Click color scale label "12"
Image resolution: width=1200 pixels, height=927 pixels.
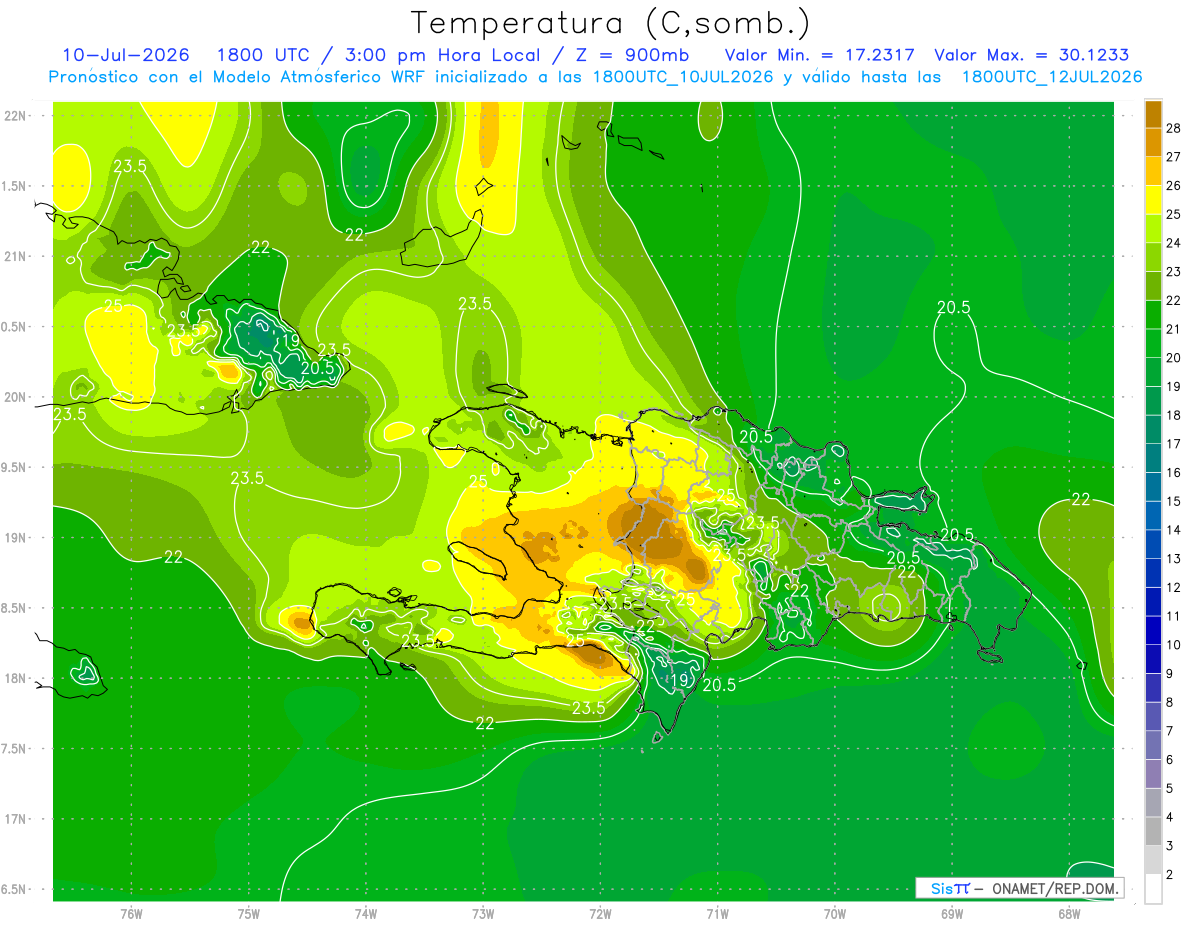[1174, 587]
